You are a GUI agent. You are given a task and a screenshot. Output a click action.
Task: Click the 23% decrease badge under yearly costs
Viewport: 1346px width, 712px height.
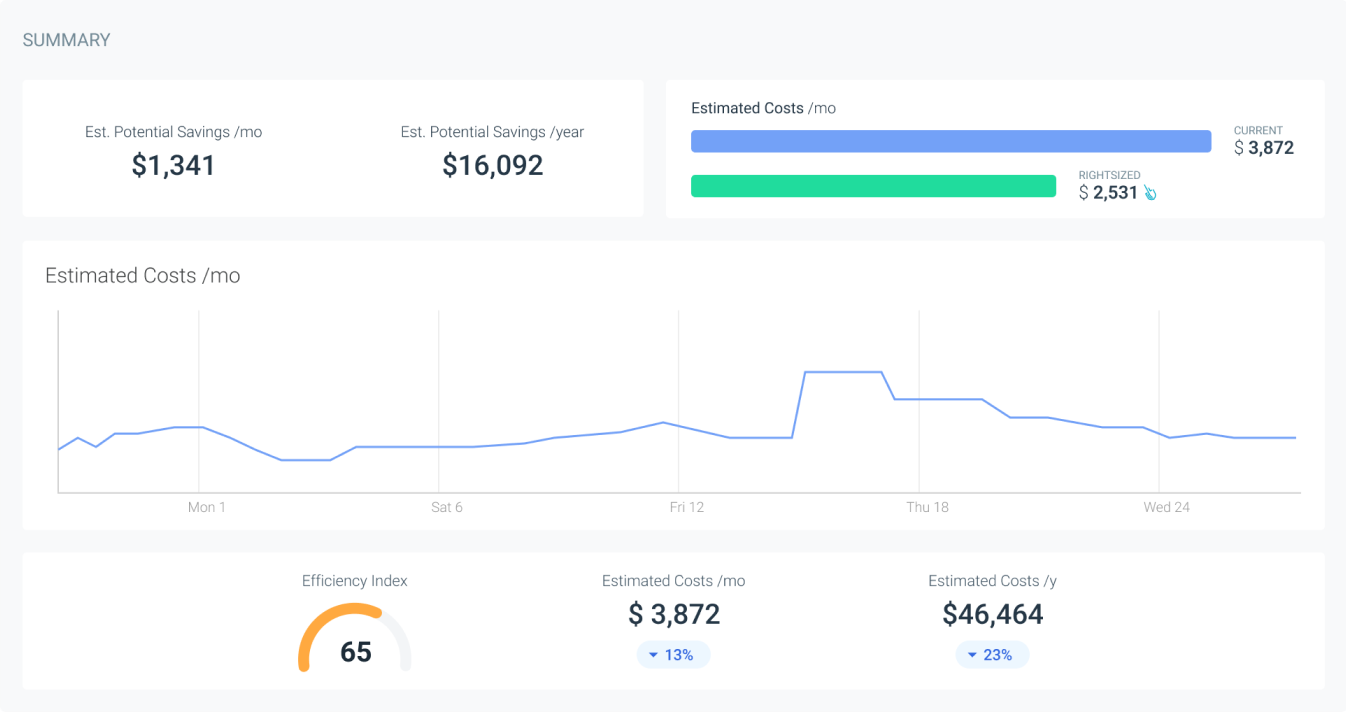point(992,655)
